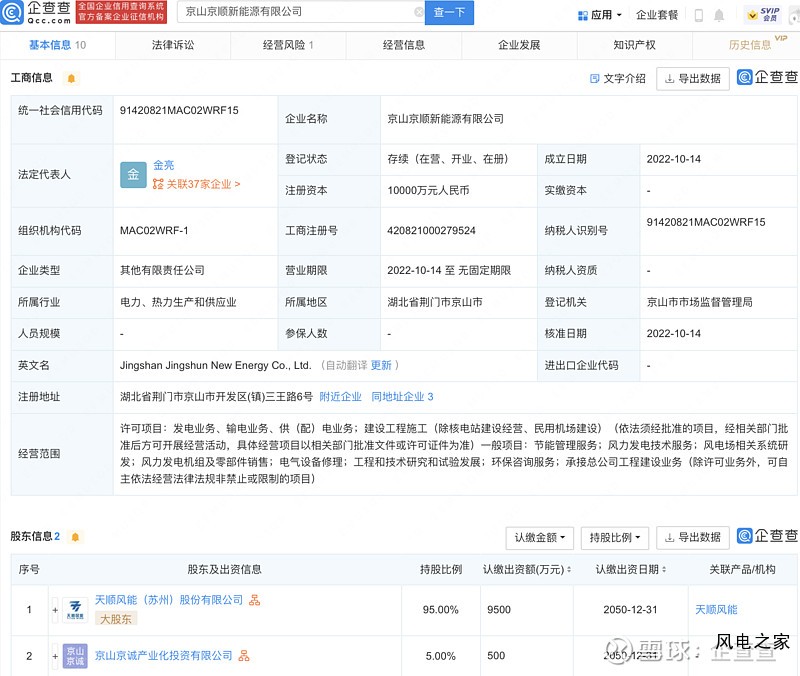Image resolution: width=800 pixels, height=676 pixels.
Task: Open 关联37家企业 link
Action: [197, 184]
